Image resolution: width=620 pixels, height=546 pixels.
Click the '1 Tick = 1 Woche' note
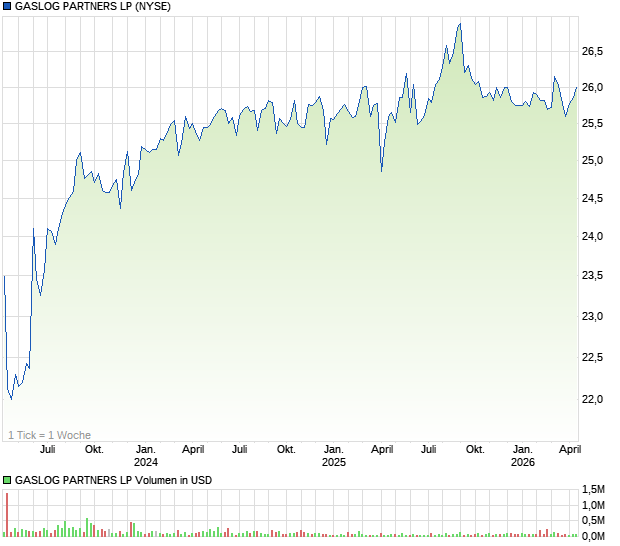[49, 435]
